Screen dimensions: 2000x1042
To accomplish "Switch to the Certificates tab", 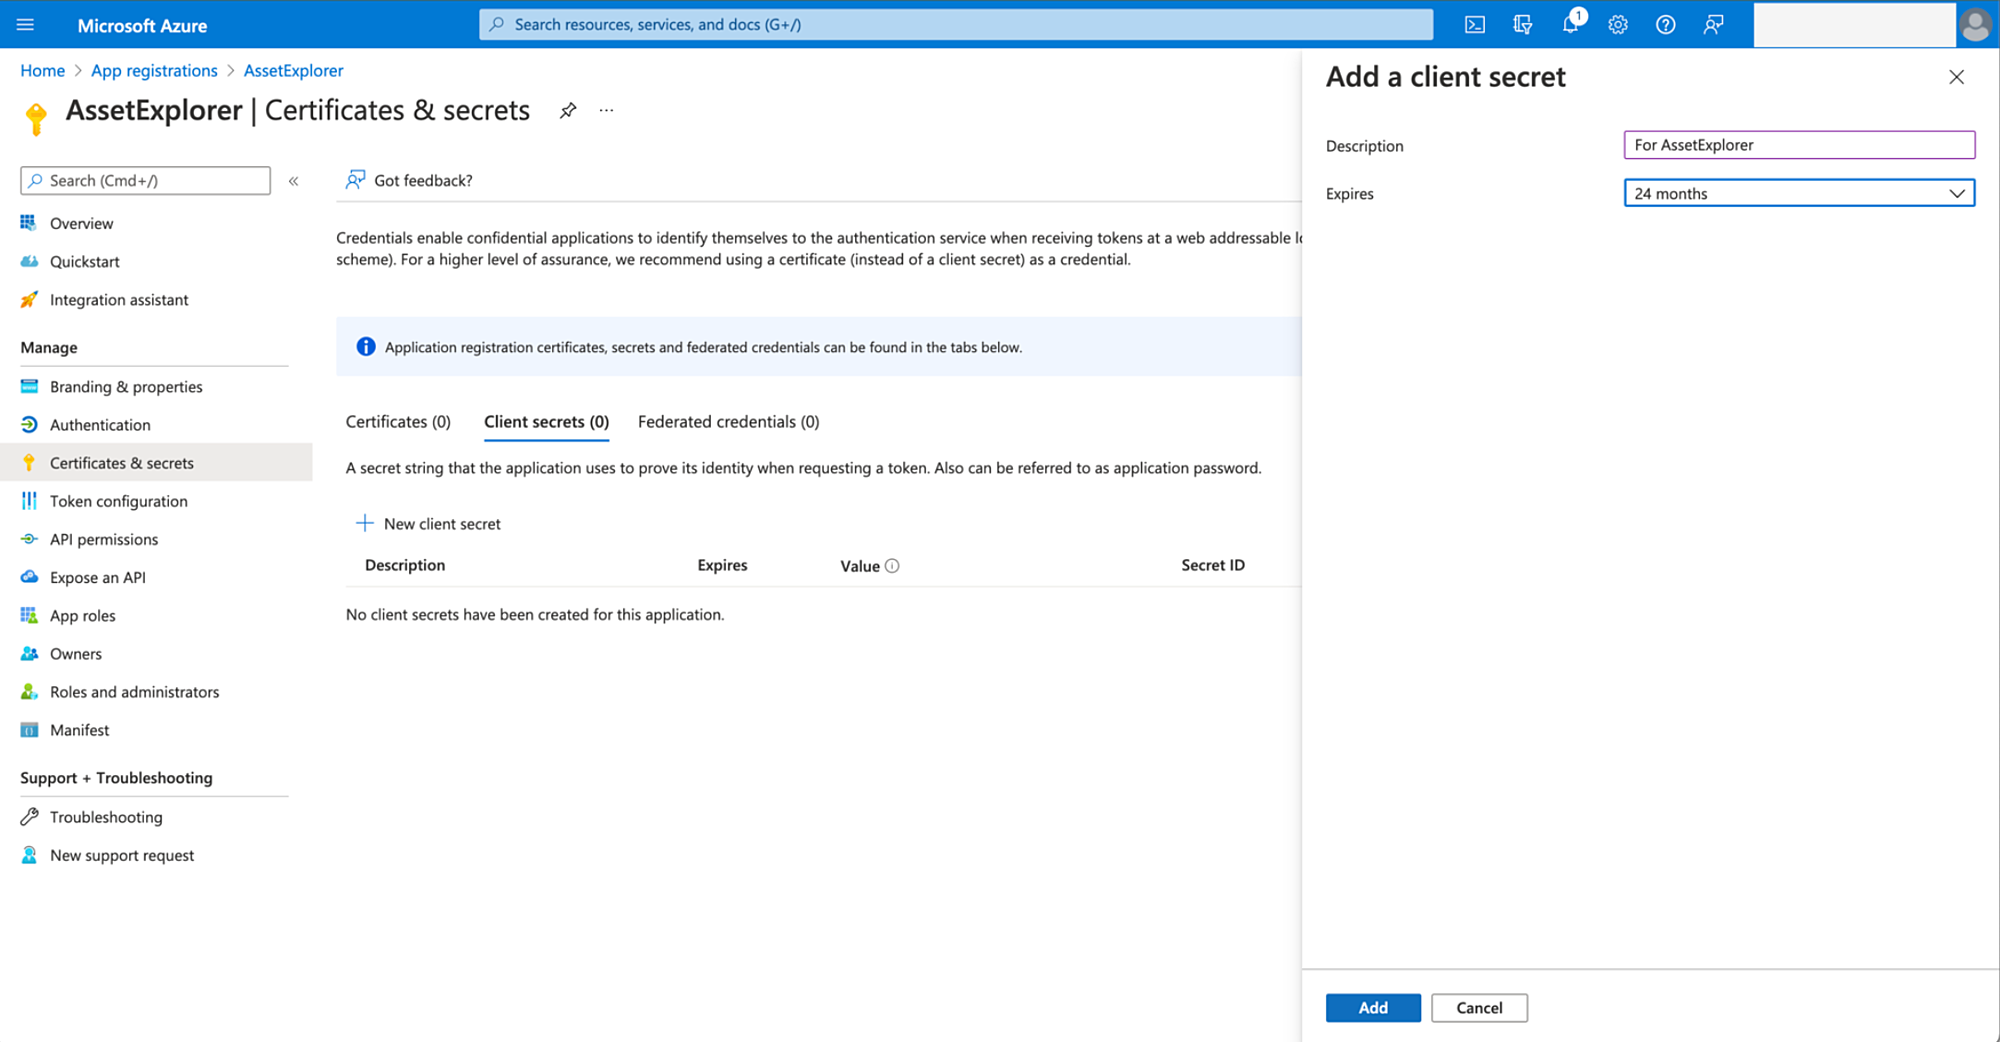I will click(397, 421).
